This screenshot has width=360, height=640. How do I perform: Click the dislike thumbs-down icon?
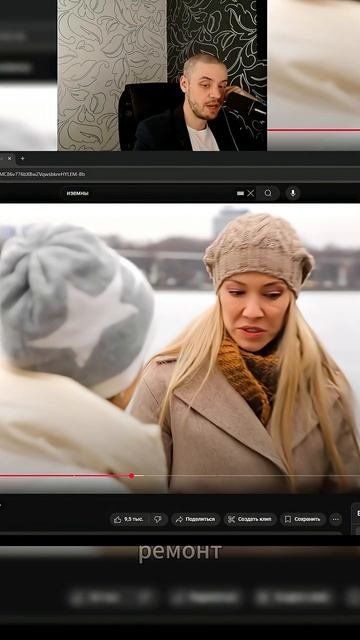[x=158, y=519]
